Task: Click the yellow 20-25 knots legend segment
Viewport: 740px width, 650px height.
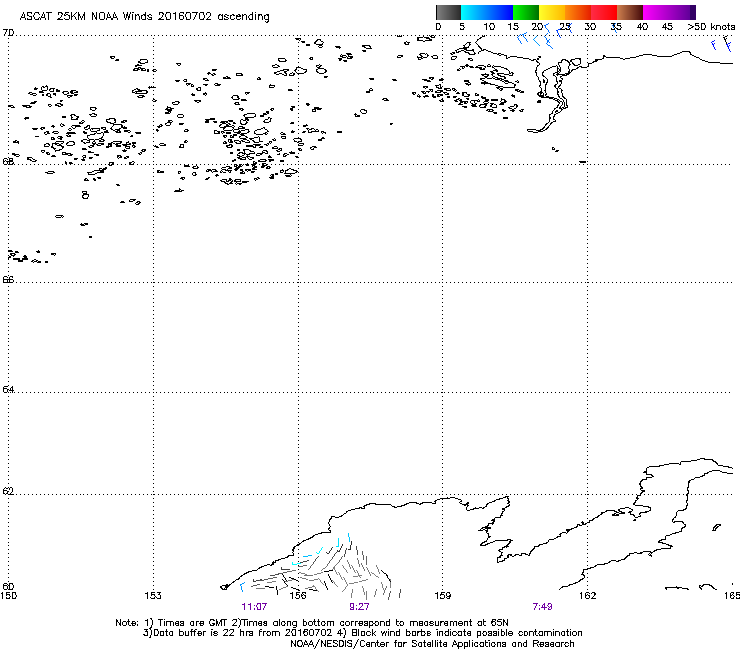Action: point(552,12)
